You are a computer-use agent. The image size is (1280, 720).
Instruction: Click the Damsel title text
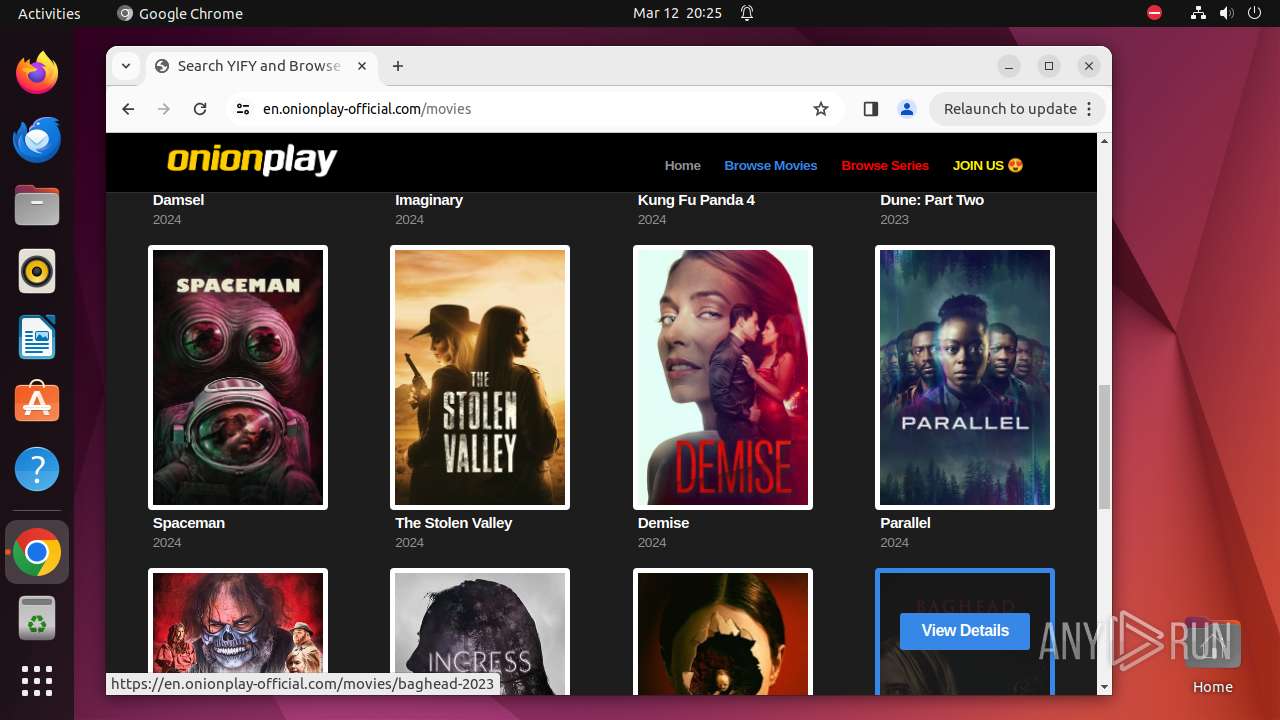tap(178, 200)
